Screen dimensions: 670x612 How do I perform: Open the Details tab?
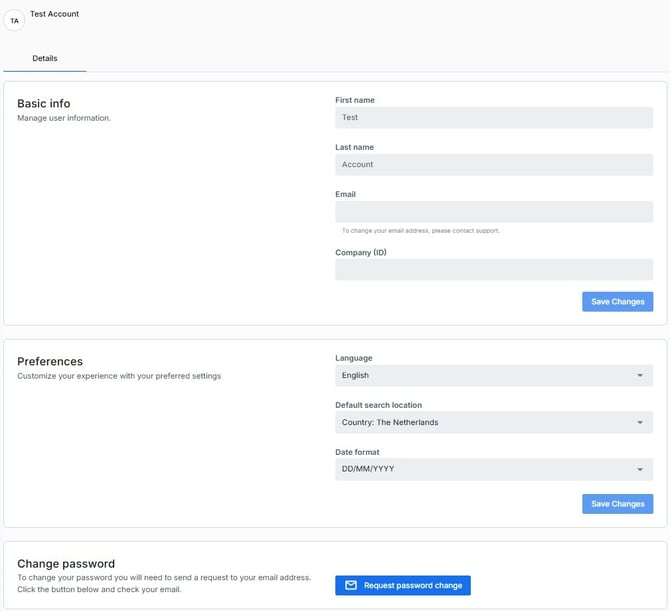(45, 59)
